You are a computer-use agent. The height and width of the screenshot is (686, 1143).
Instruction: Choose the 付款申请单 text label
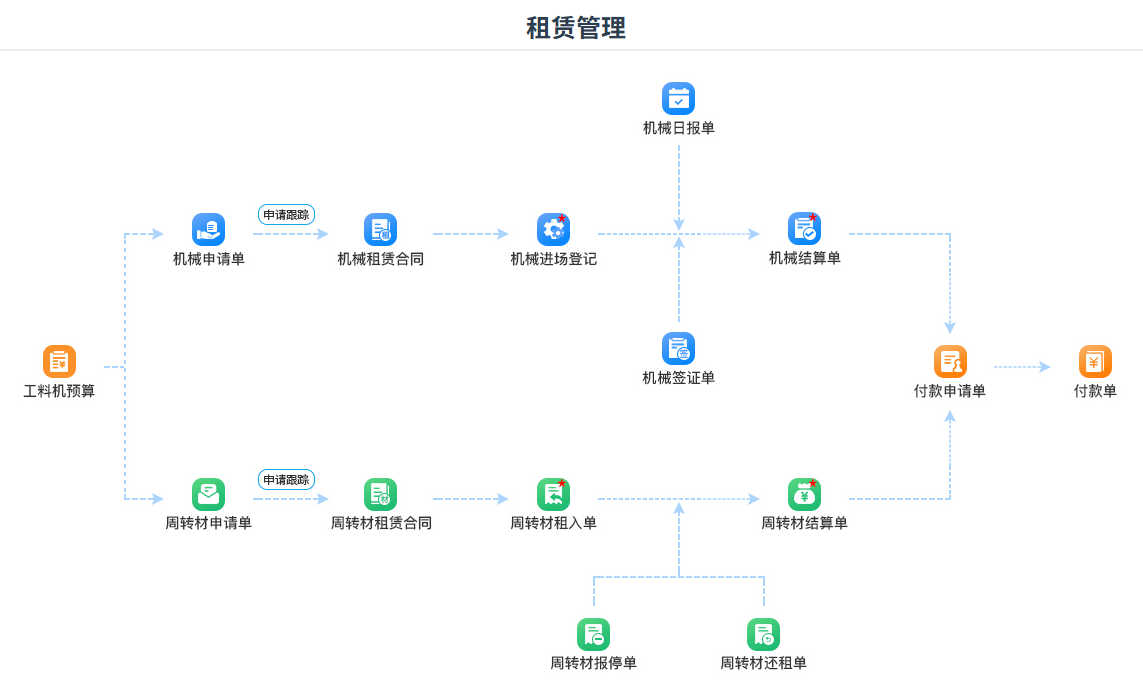click(950, 391)
